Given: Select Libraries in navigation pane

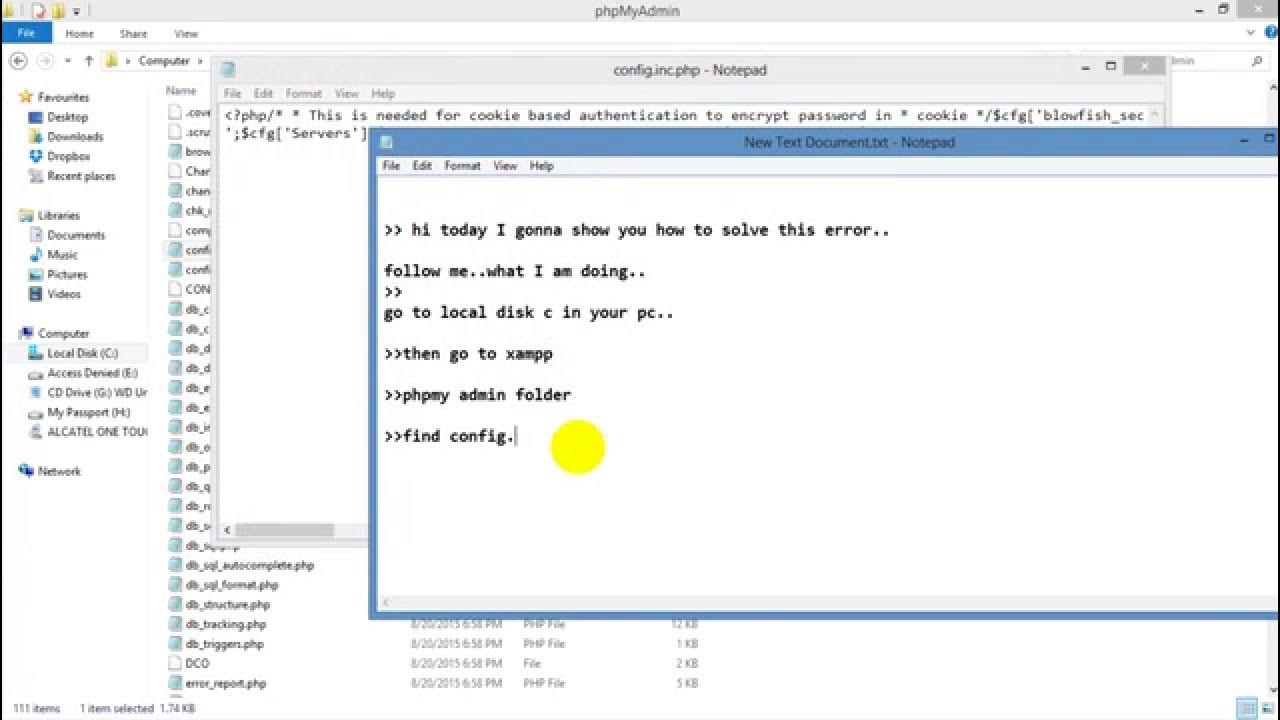Looking at the screenshot, I should (58, 215).
